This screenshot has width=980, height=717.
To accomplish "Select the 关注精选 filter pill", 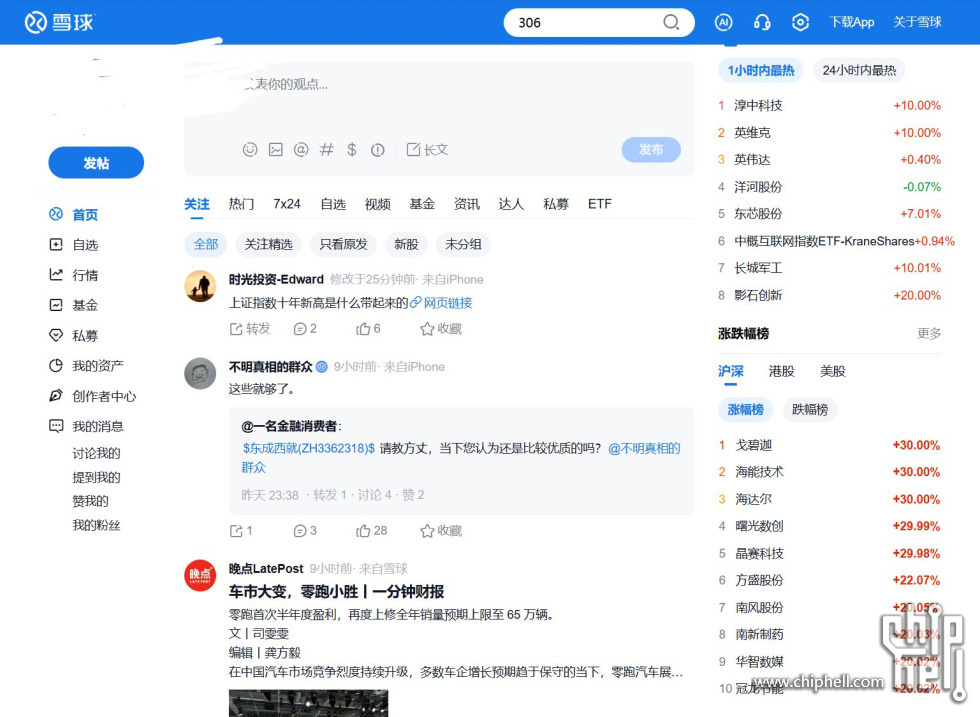I will tap(268, 244).
